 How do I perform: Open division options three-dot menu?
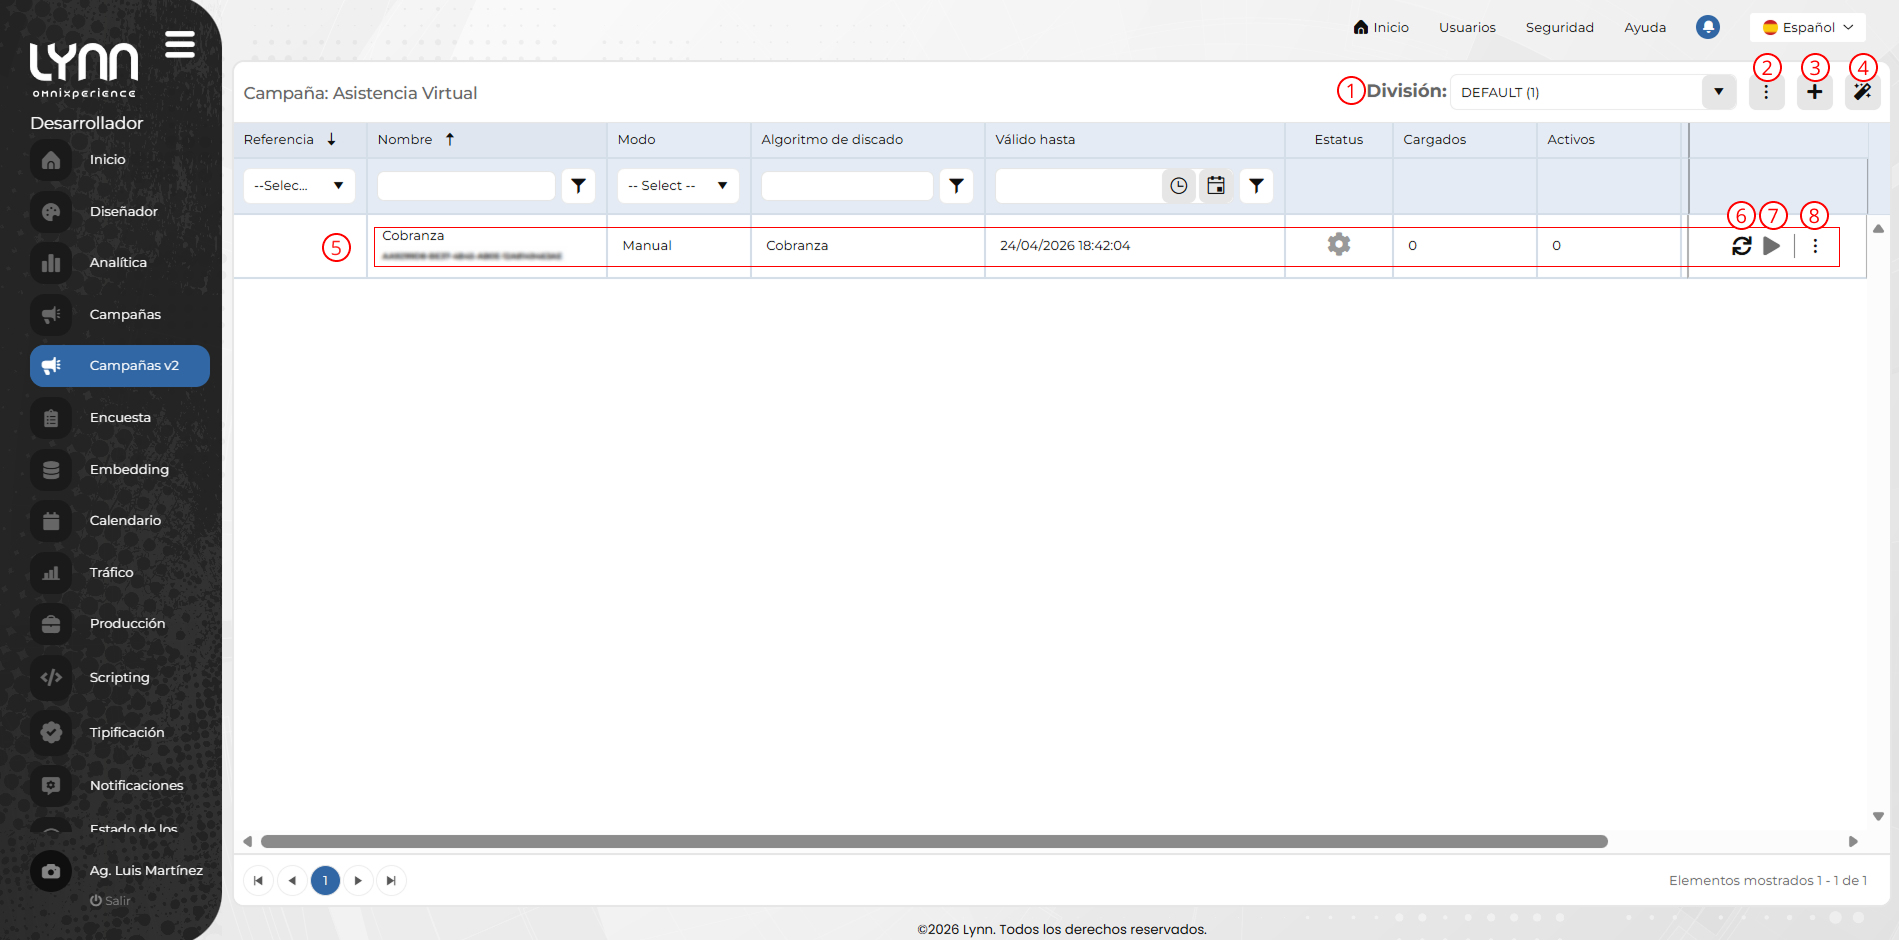coord(1766,92)
